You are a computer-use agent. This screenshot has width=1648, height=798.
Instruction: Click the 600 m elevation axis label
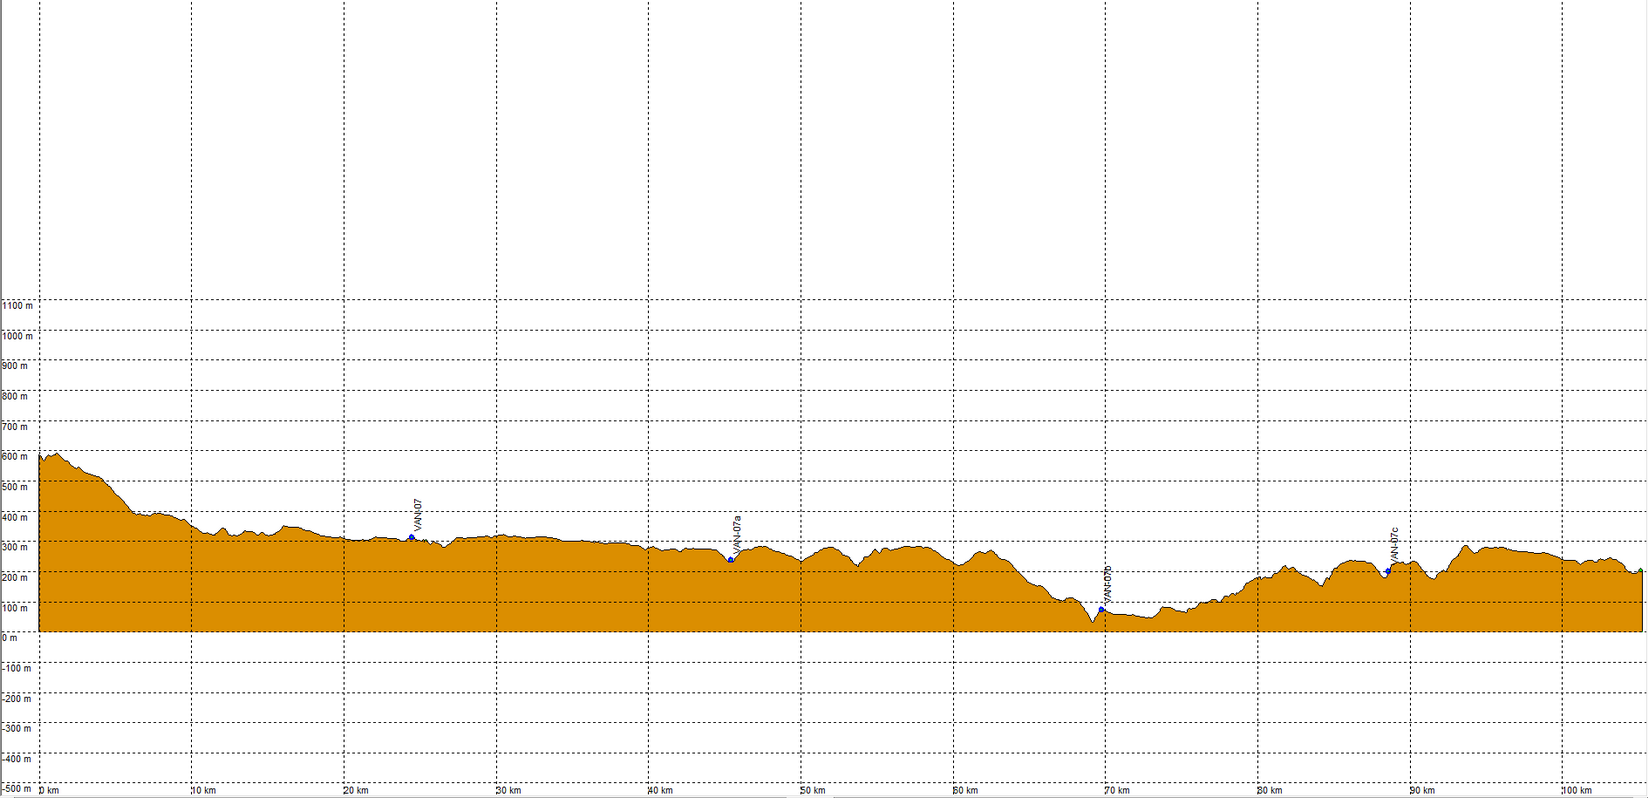(15, 456)
